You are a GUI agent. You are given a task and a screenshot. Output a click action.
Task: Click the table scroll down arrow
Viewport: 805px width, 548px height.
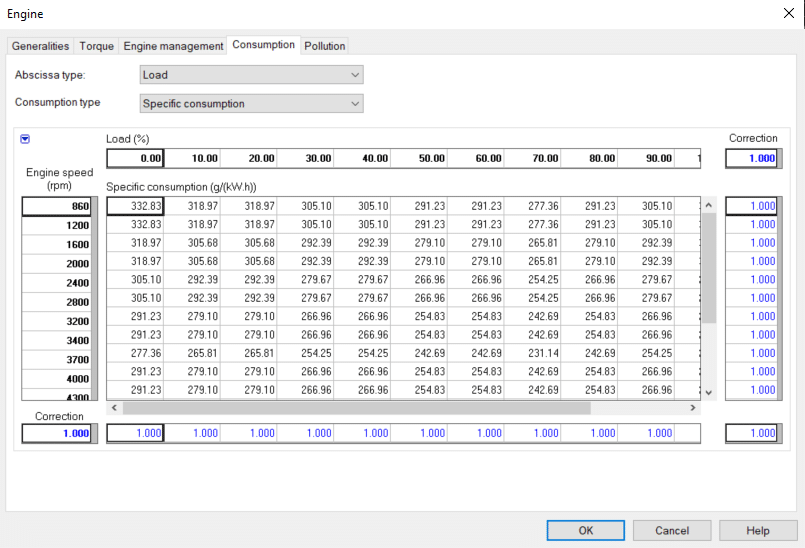pos(708,392)
